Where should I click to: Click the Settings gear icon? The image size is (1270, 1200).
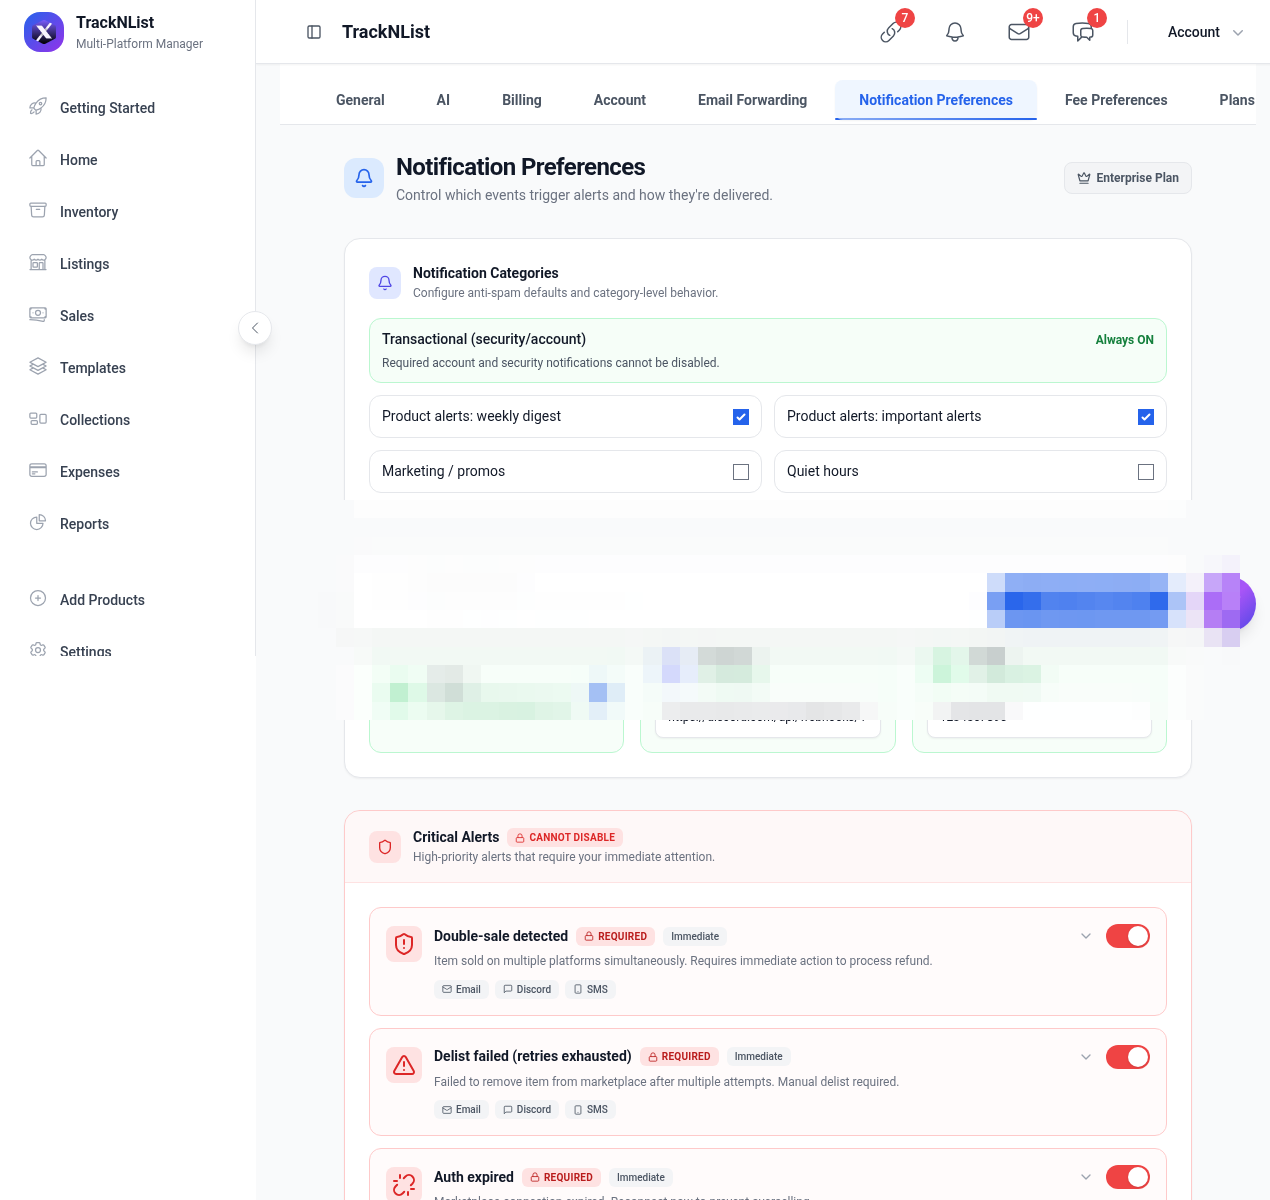(x=38, y=650)
